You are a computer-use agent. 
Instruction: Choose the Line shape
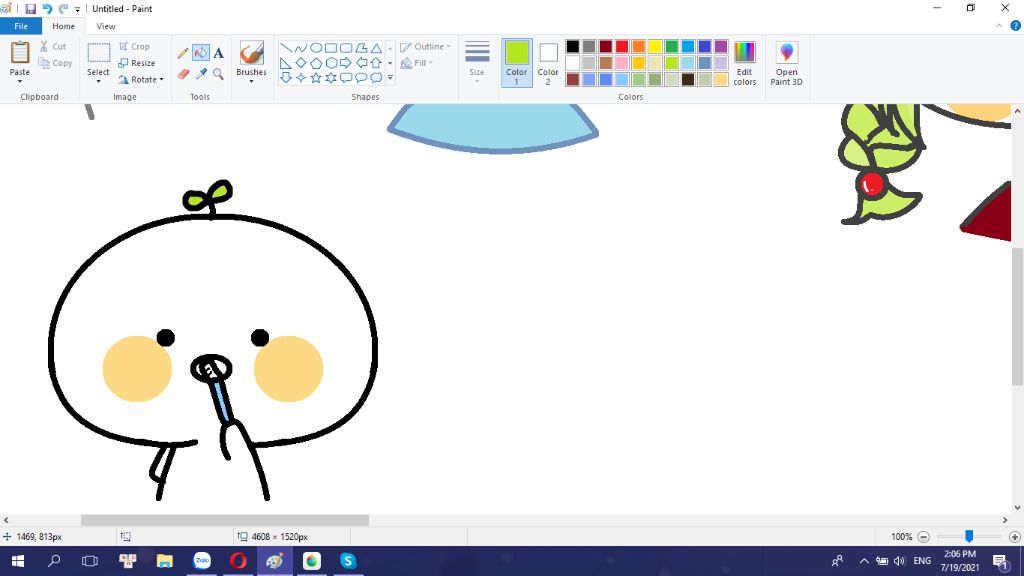coord(286,48)
